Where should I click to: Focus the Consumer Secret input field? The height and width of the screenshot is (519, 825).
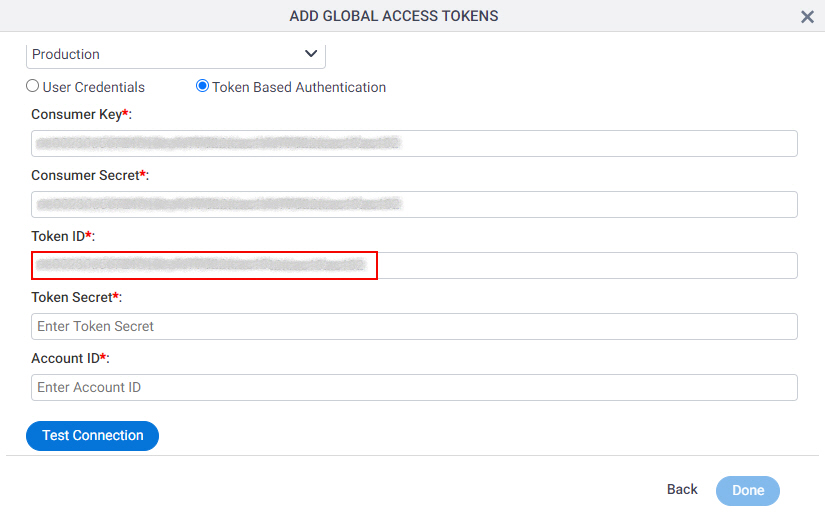[414, 204]
